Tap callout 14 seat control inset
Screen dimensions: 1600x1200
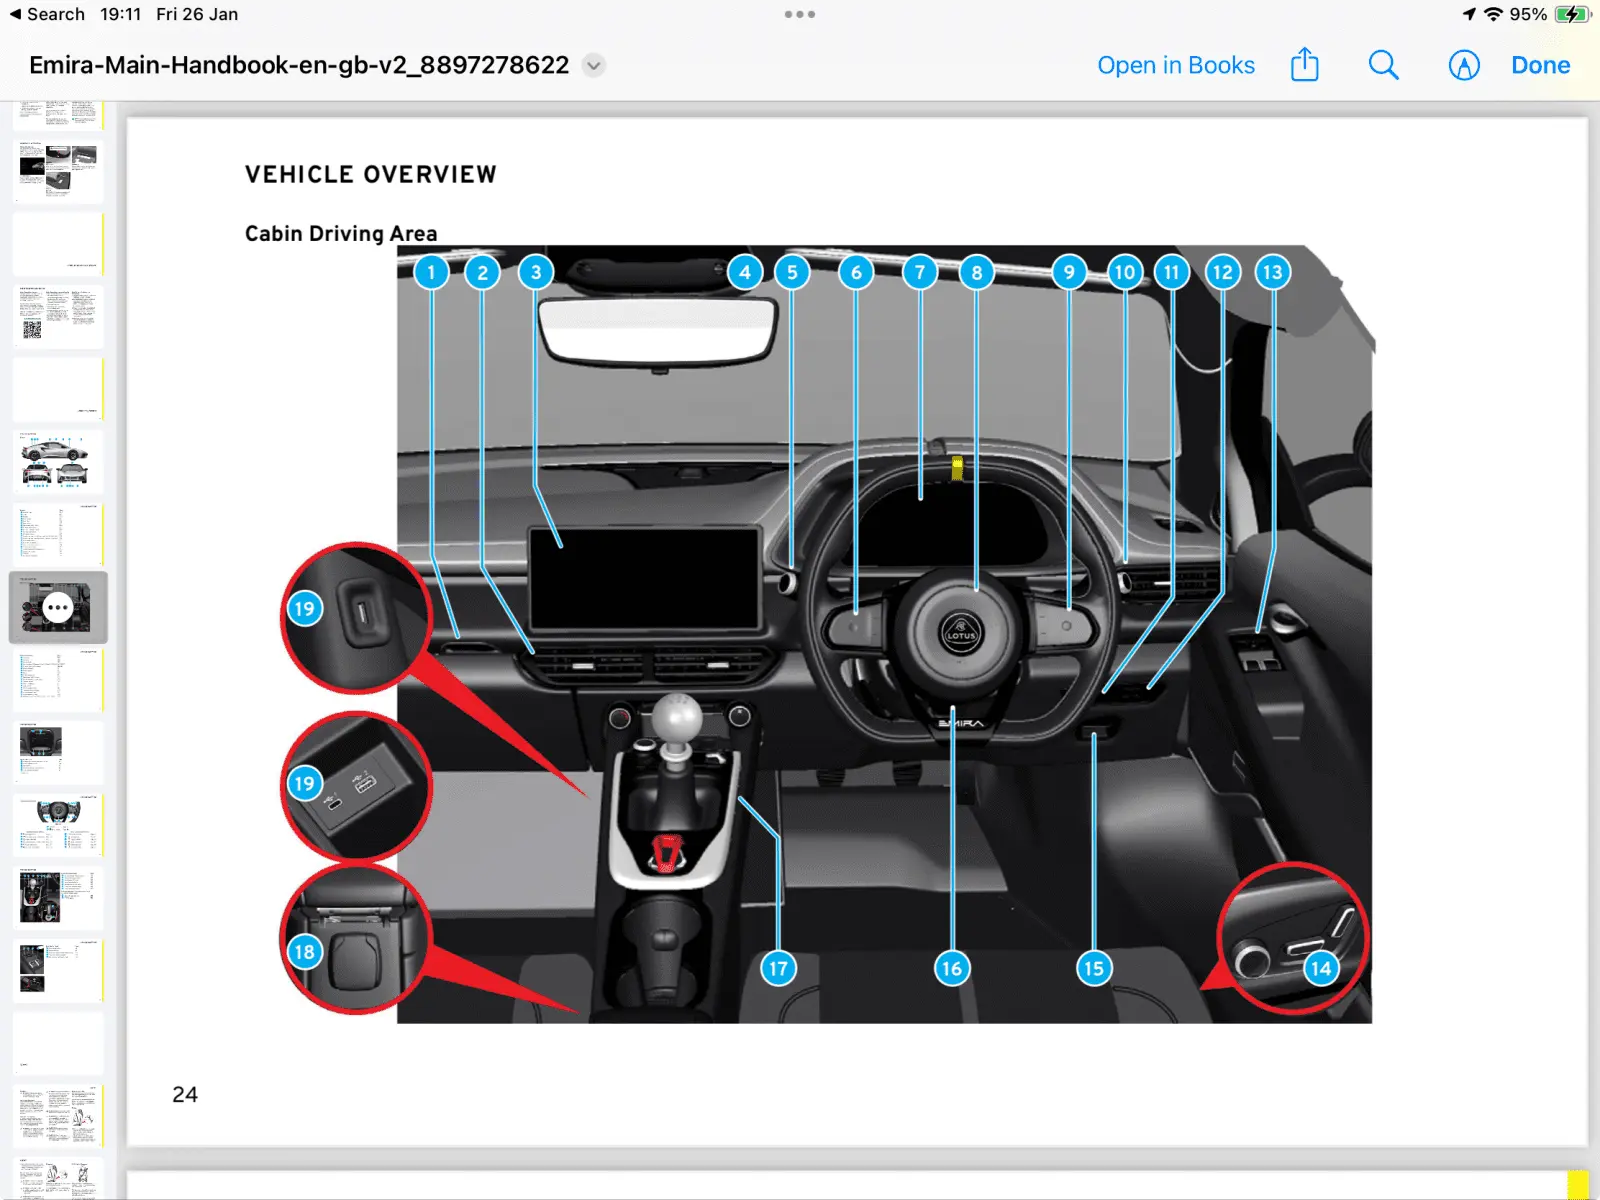pos(1320,967)
